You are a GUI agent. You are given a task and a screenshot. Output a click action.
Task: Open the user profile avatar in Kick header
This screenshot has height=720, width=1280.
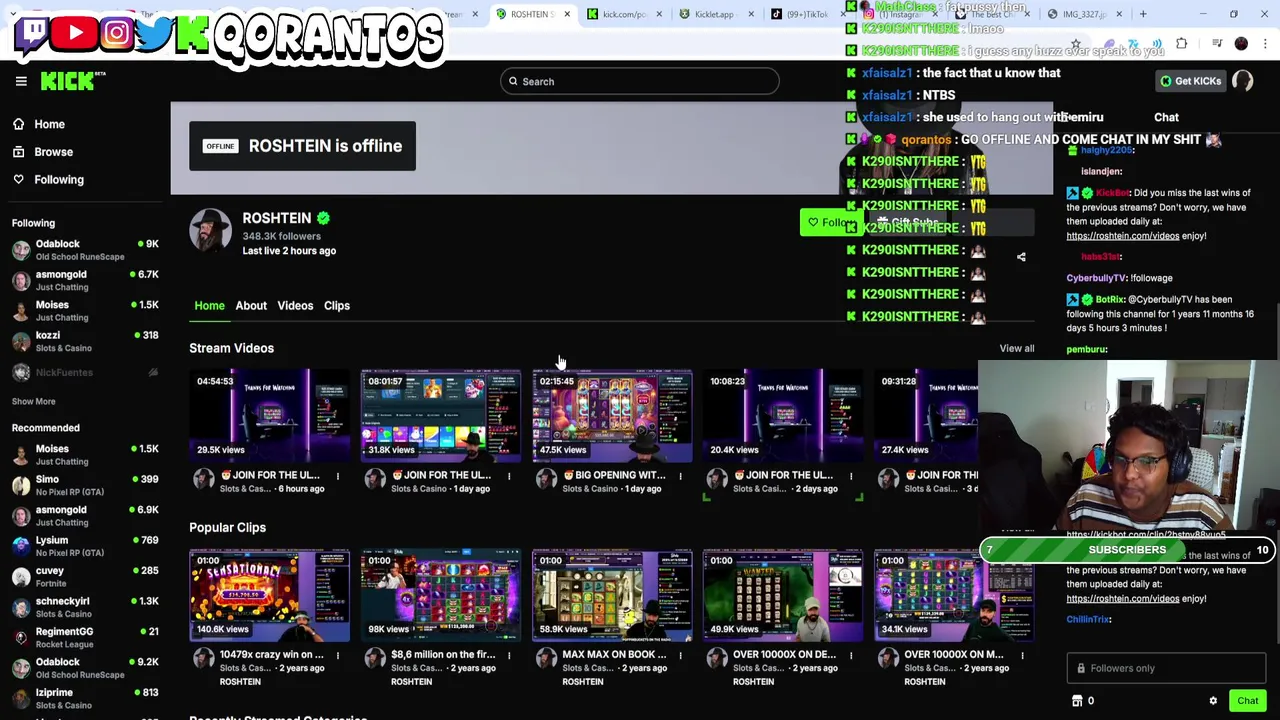click(x=1243, y=81)
